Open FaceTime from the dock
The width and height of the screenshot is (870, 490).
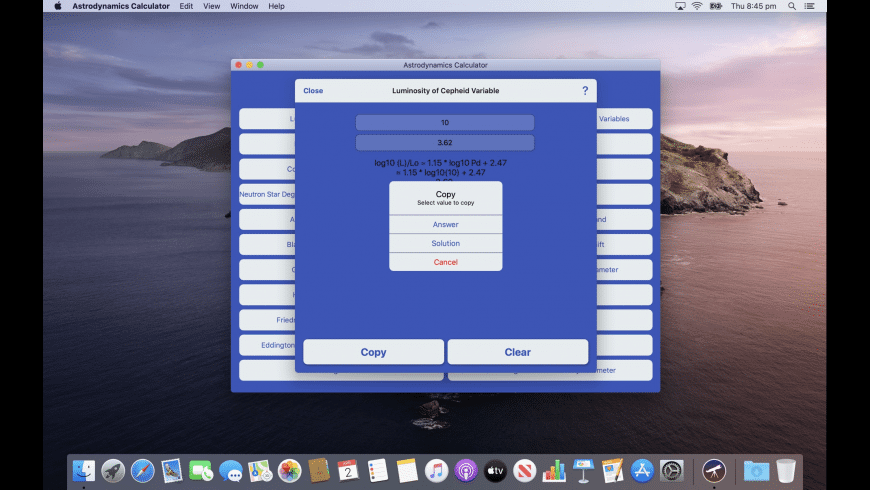pyautogui.click(x=201, y=471)
